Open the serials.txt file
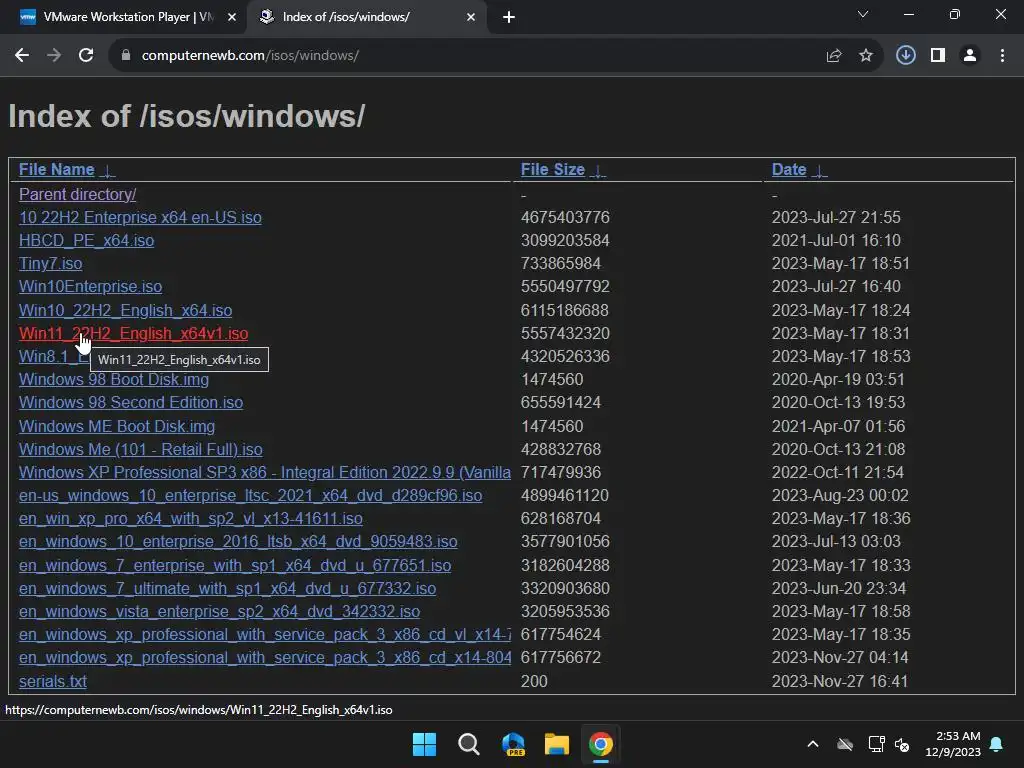The image size is (1024, 768). click(x=53, y=682)
